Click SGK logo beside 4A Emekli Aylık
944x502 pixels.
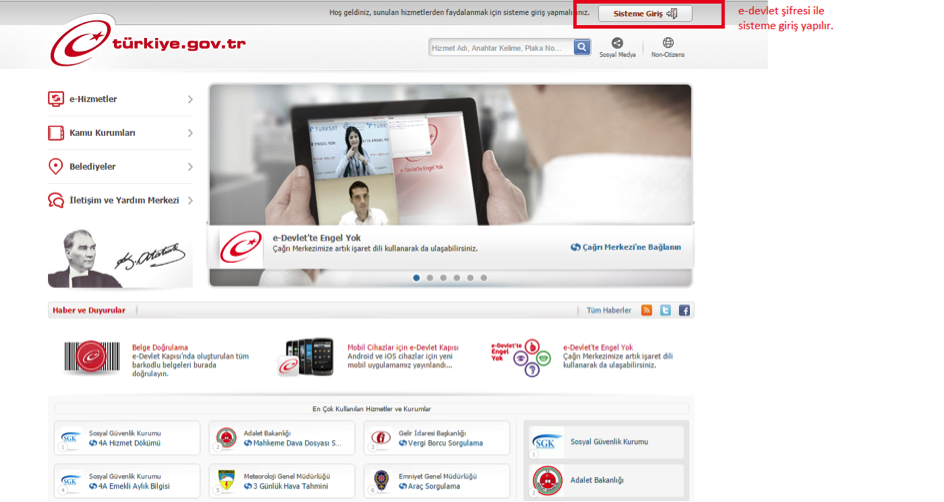point(70,482)
